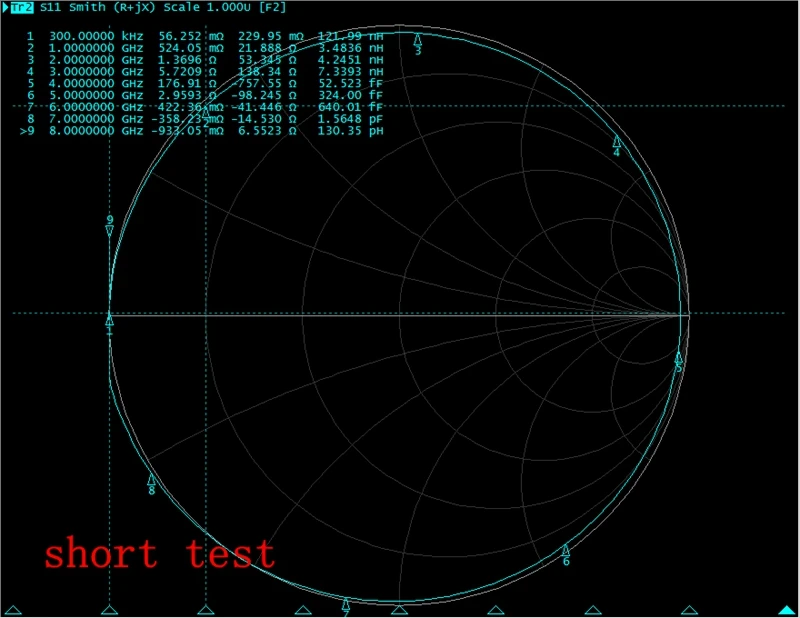Select active marker row 9 at 8.0000000 GHz
This screenshot has width=800, height=618.
click(x=202, y=131)
